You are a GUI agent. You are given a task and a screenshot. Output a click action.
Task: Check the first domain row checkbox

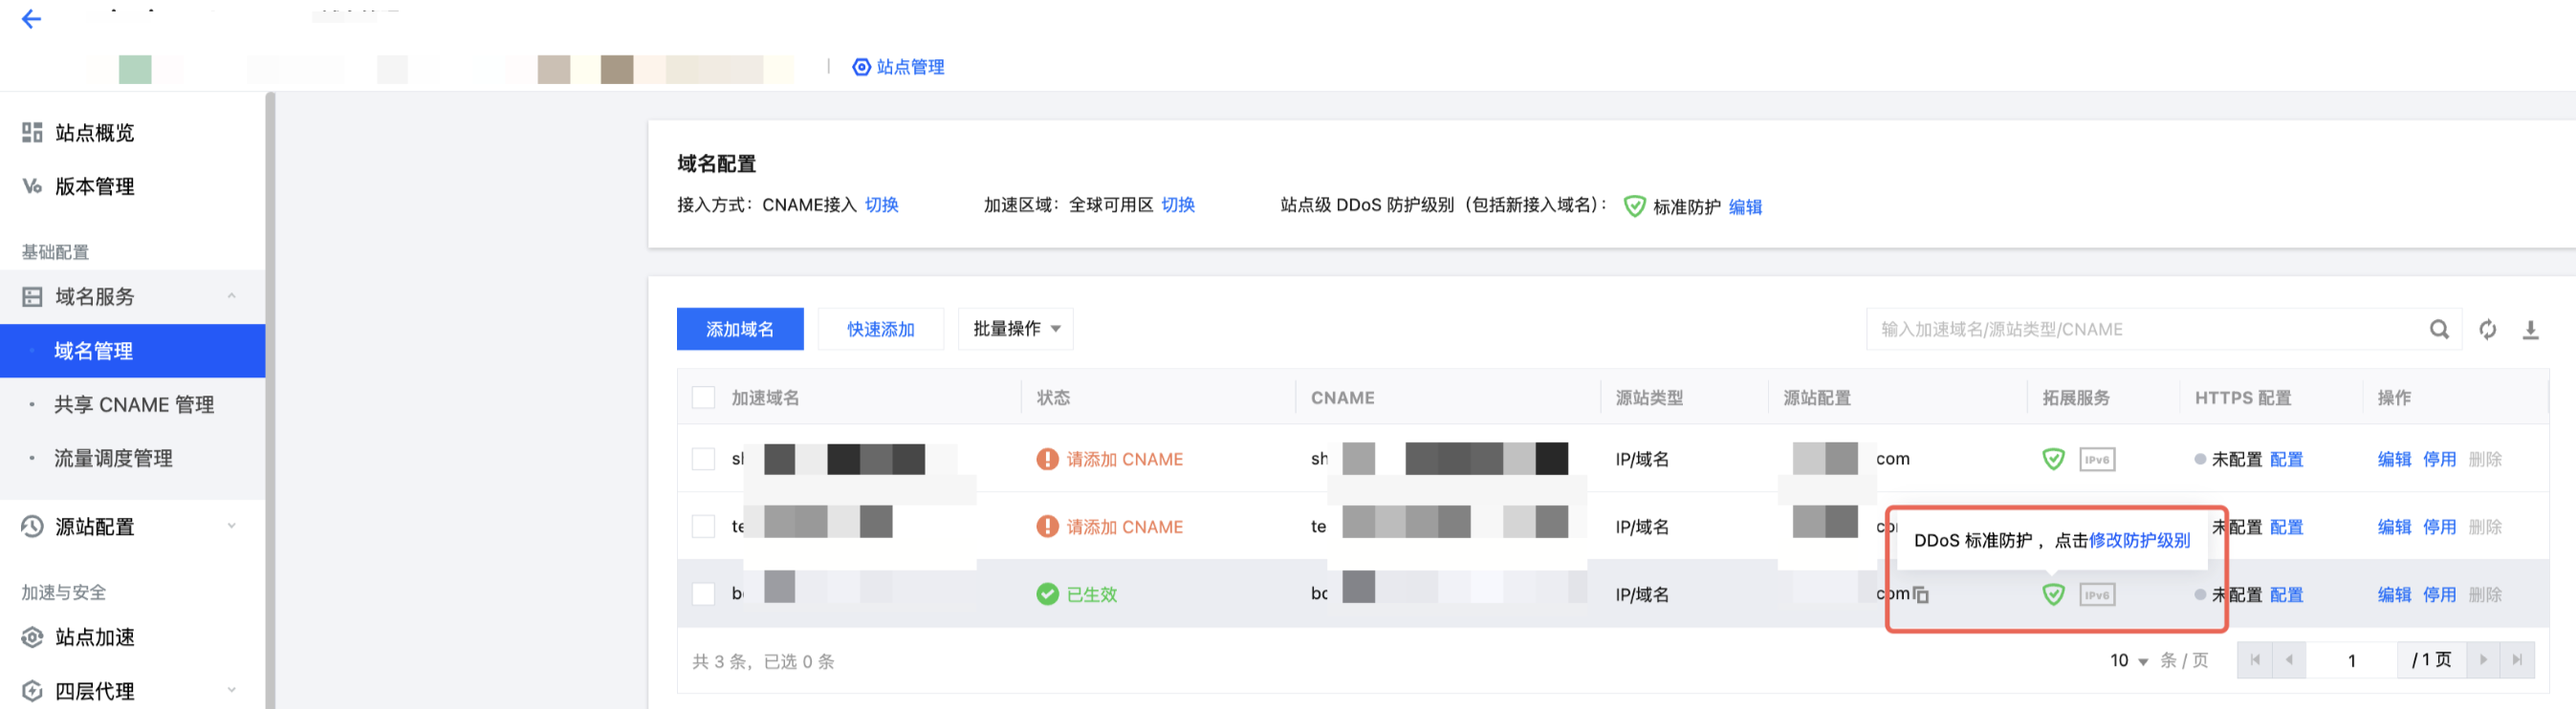[x=704, y=459]
